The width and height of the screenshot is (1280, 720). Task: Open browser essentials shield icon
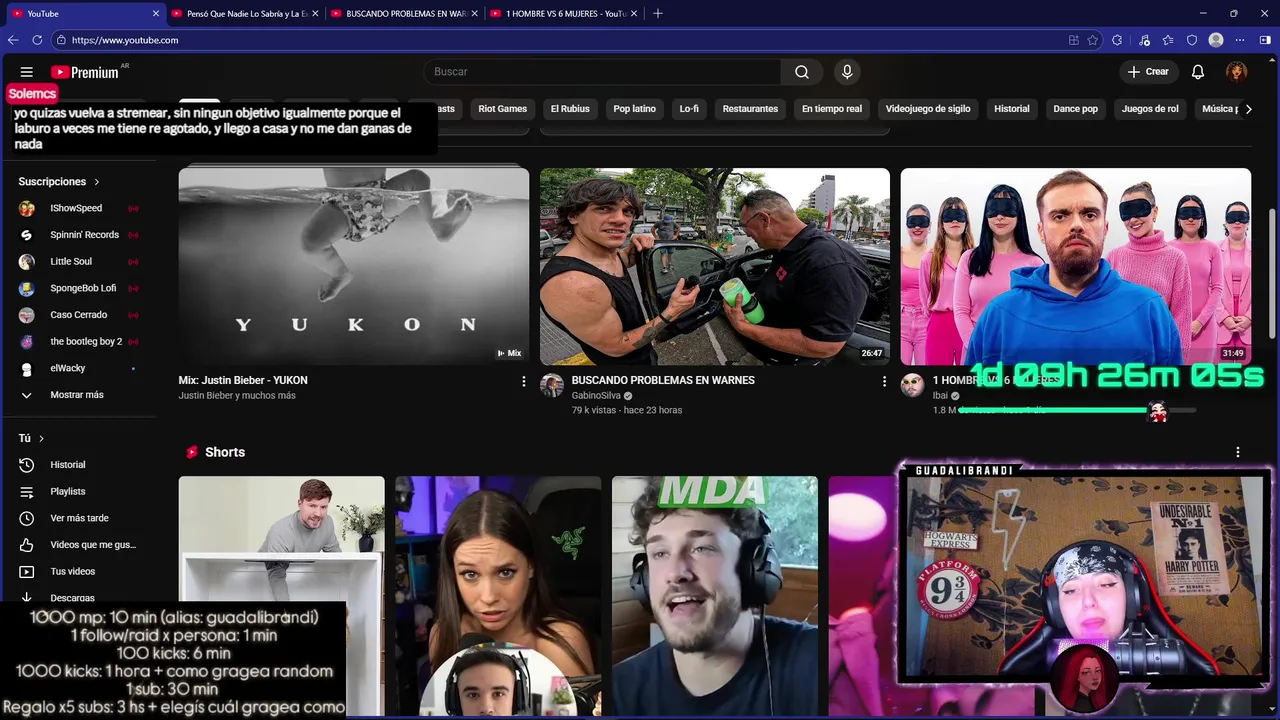click(x=1192, y=40)
